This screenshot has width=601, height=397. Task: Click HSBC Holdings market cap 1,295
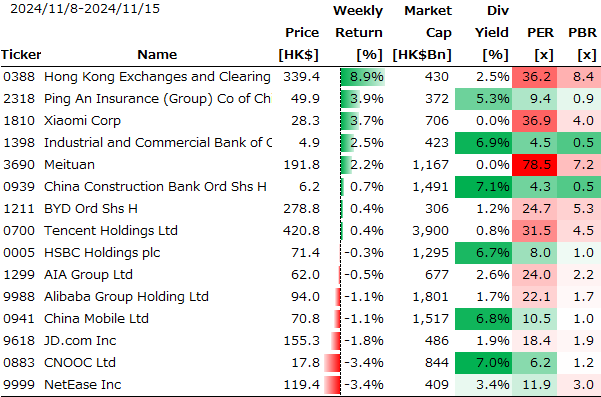point(430,253)
